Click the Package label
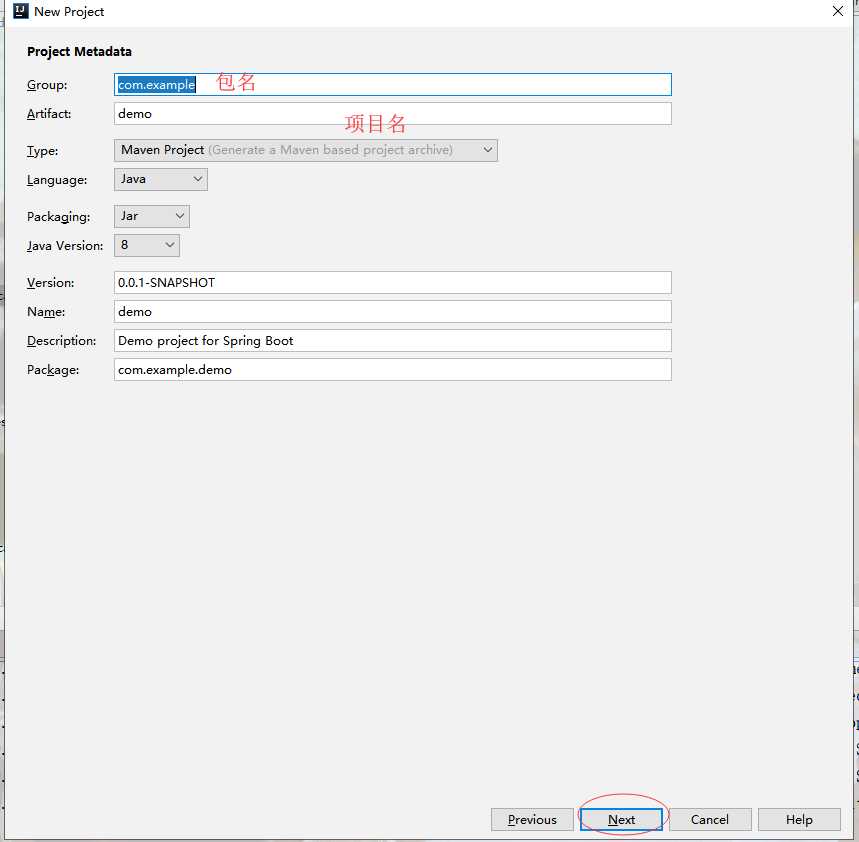This screenshot has width=859, height=842. 53,370
